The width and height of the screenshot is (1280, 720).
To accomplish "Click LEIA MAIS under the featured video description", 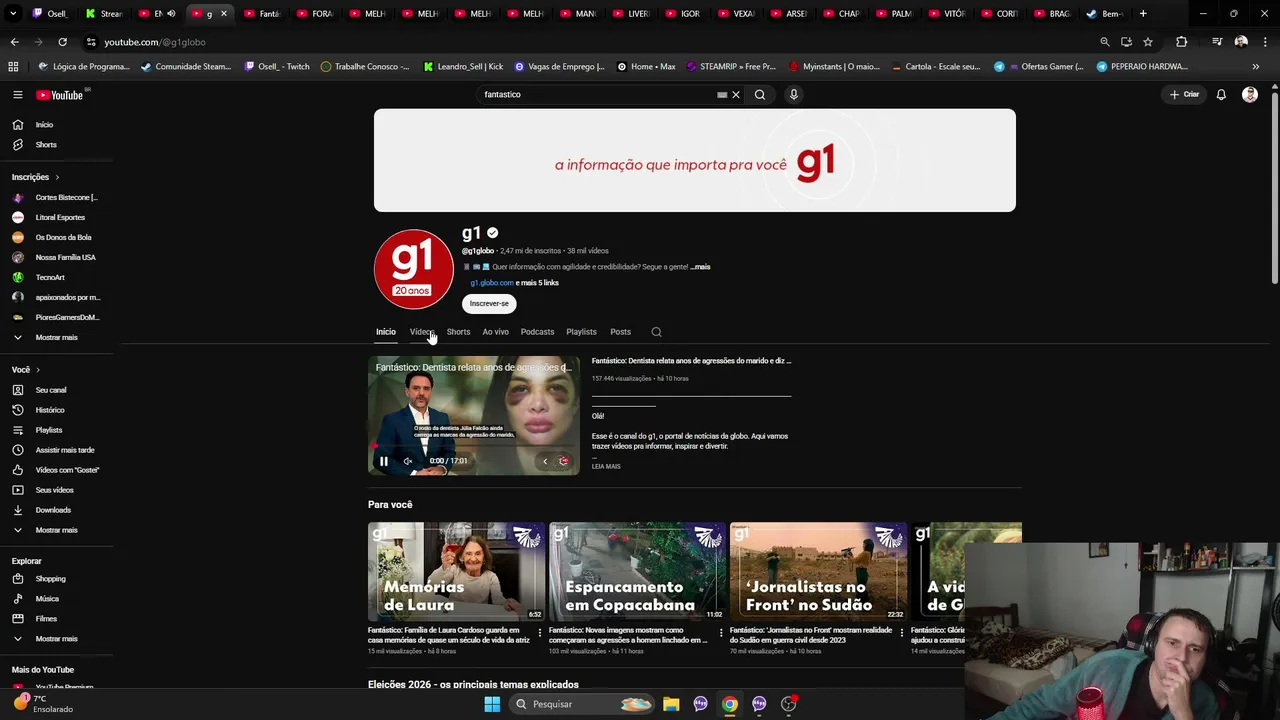I will click(606, 467).
